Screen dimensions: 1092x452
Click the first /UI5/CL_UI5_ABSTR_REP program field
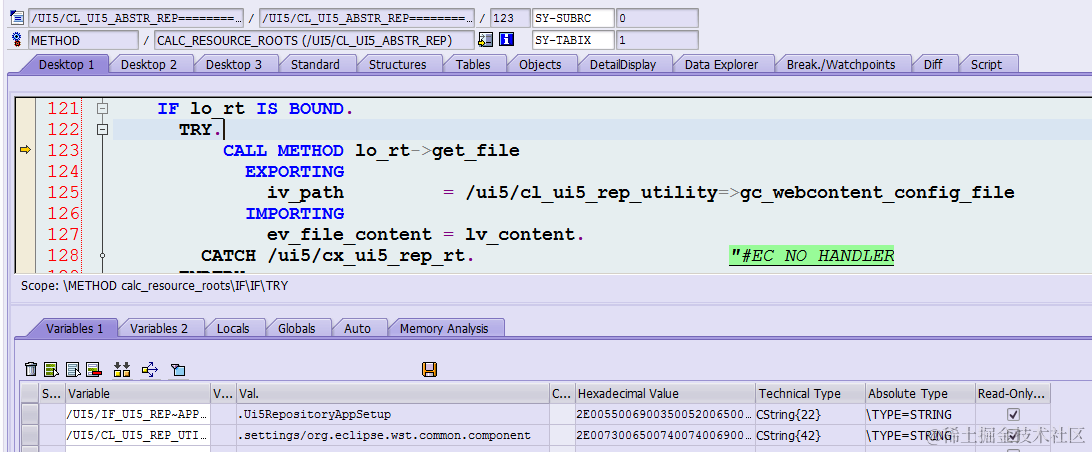tap(136, 18)
